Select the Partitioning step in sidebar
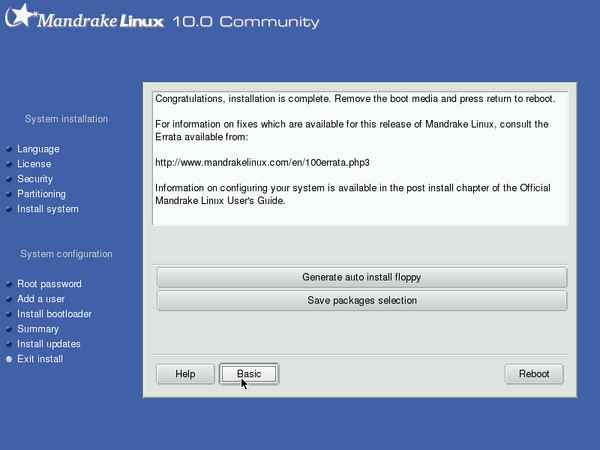This screenshot has width=600, height=450. pyautogui.click(x=41, y=194)
